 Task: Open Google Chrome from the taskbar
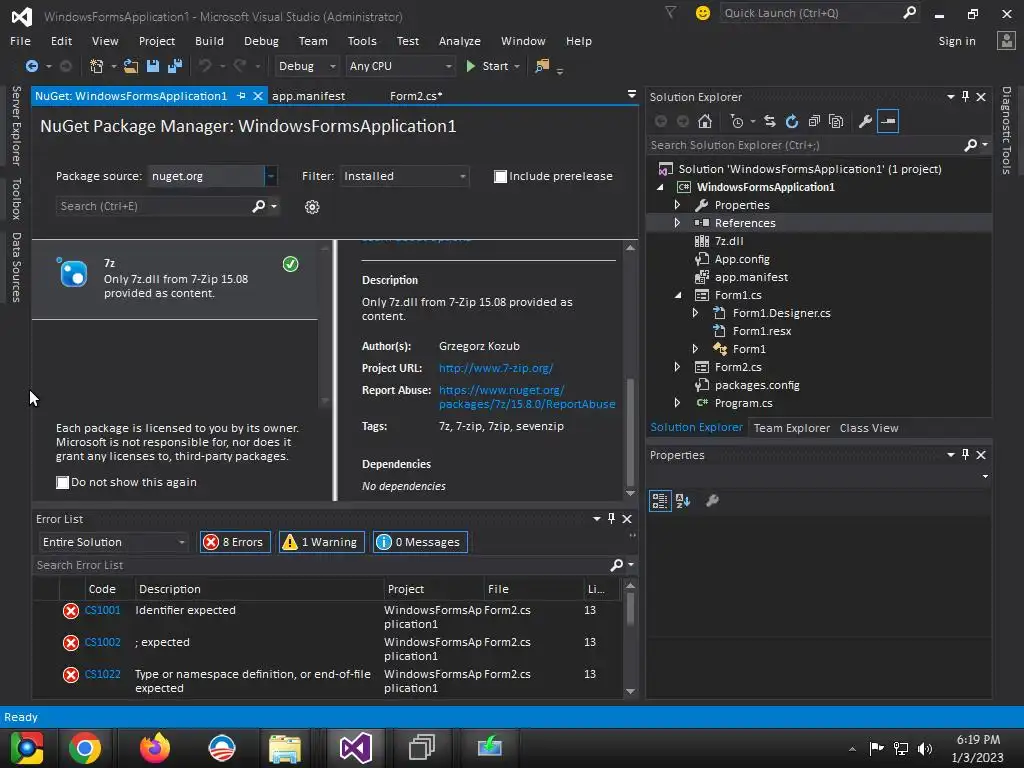click(x=85, y=748)
